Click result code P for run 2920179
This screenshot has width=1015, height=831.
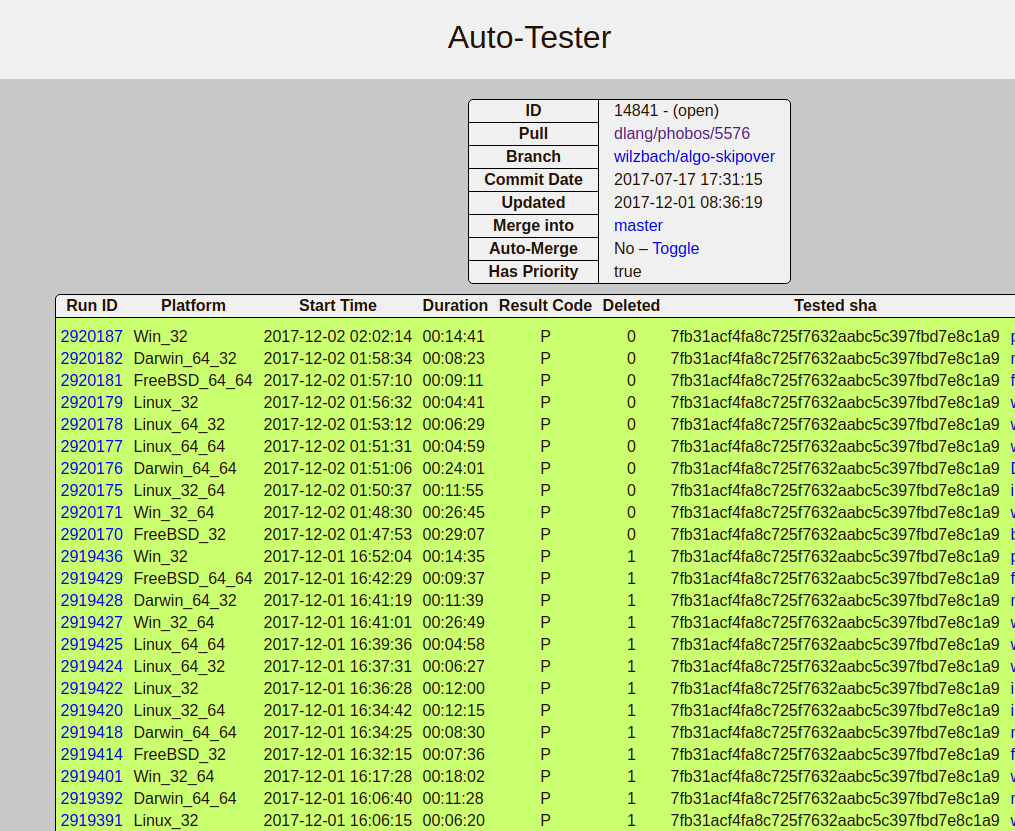point(545,403)
